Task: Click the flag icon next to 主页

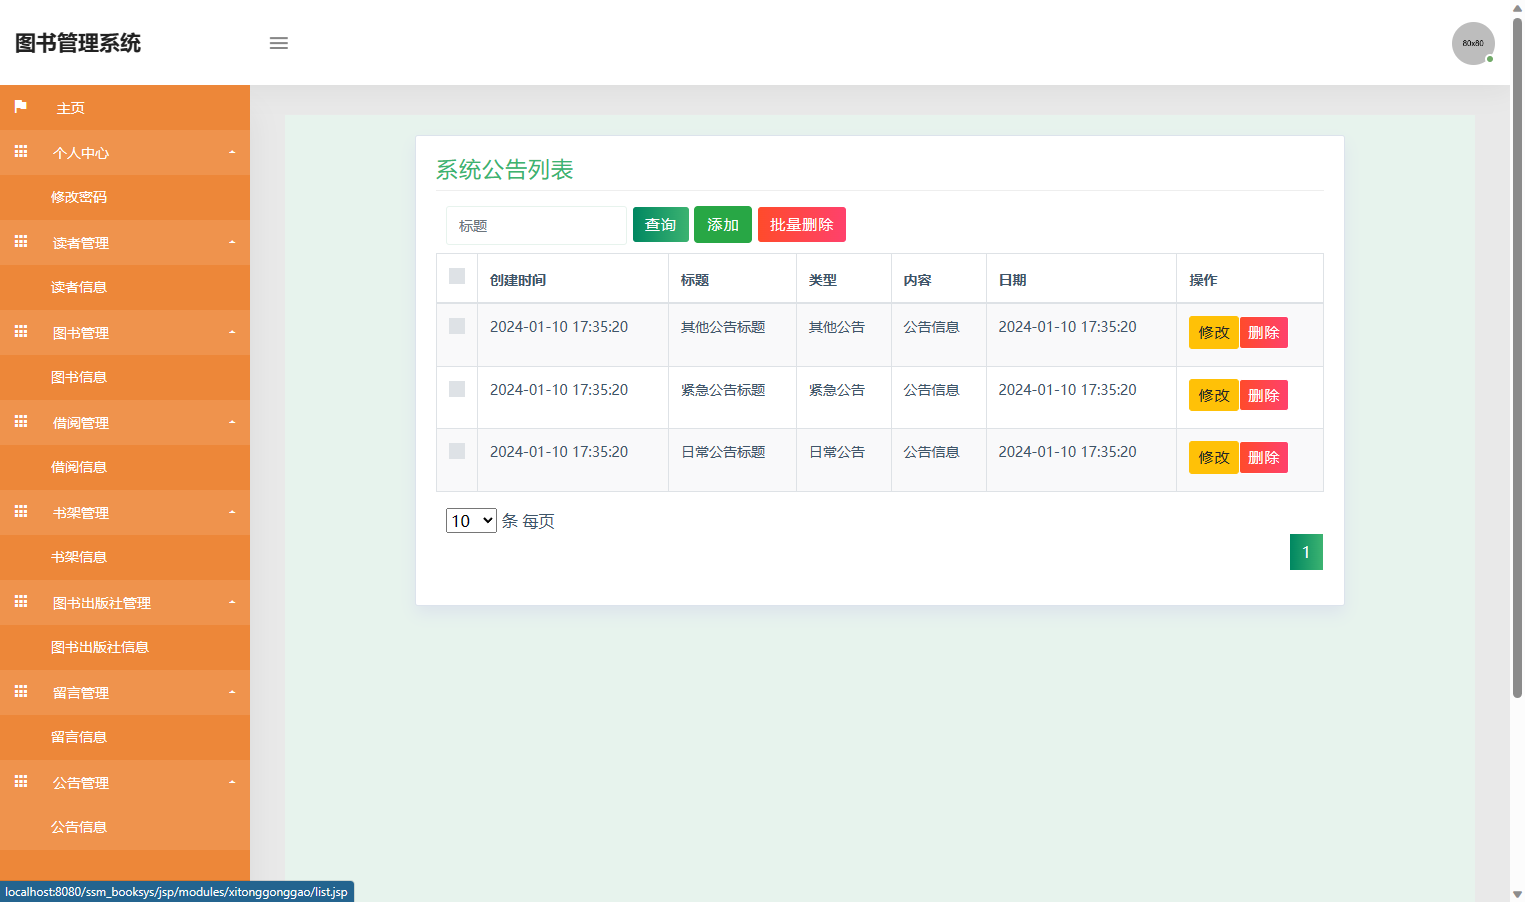Action: 20,107
